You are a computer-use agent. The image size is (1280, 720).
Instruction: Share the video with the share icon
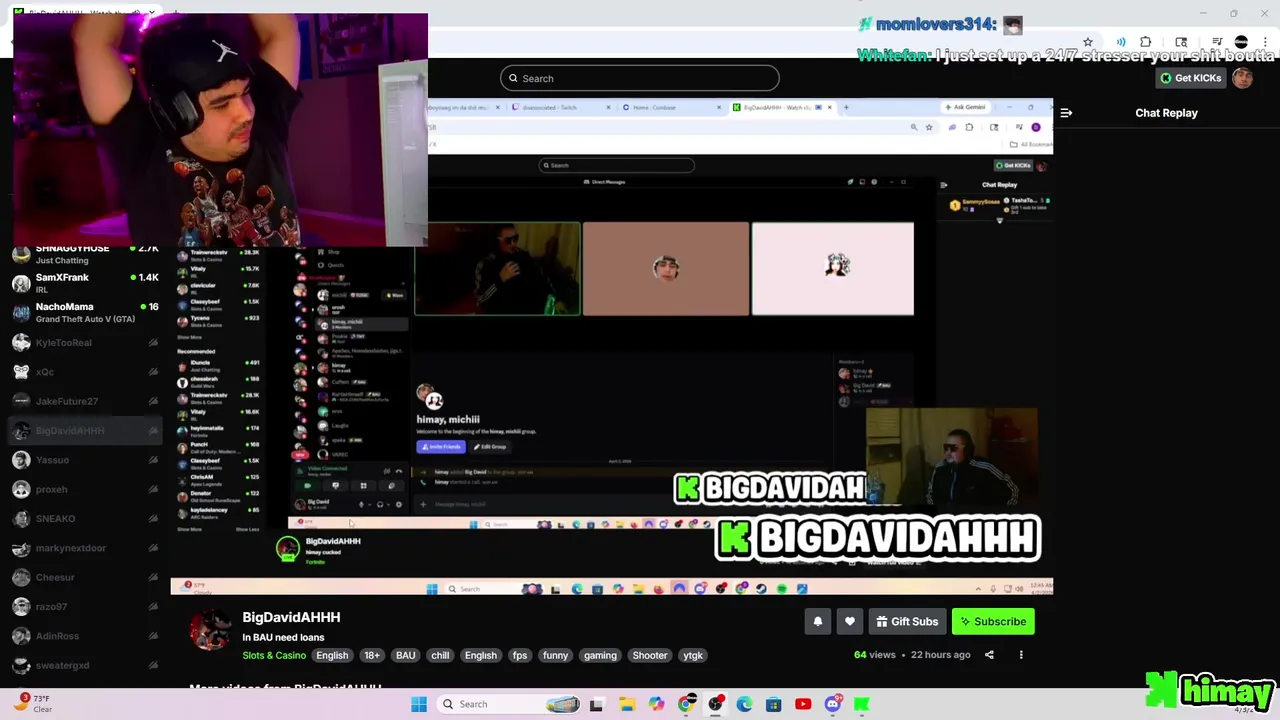pos(989,655)
